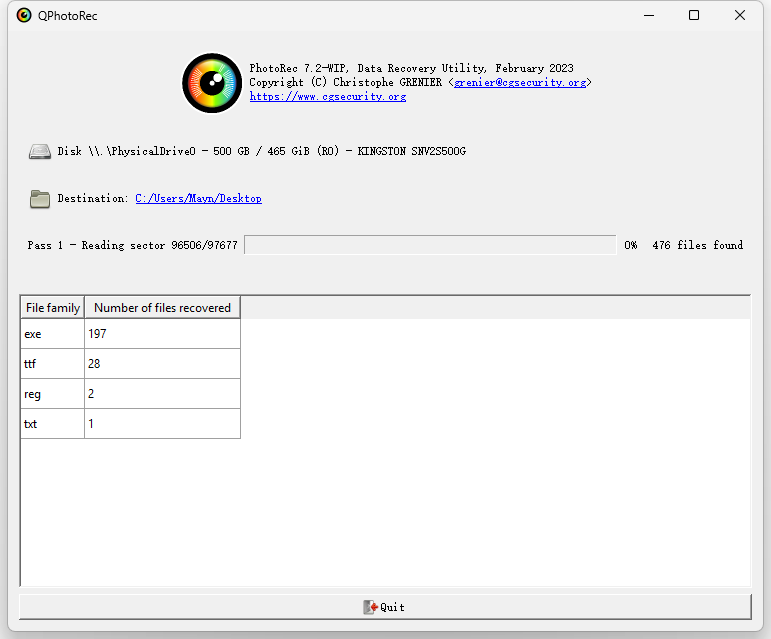
Task: Click the Disk PhysicalDrive0 description text
Action: coord(262,151)
